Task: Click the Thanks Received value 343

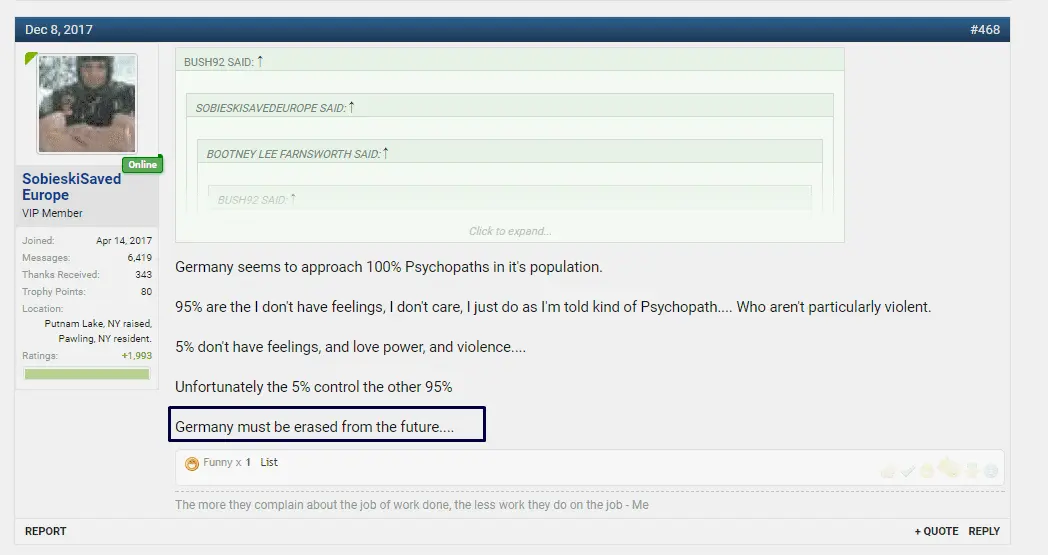Action: 144,274
